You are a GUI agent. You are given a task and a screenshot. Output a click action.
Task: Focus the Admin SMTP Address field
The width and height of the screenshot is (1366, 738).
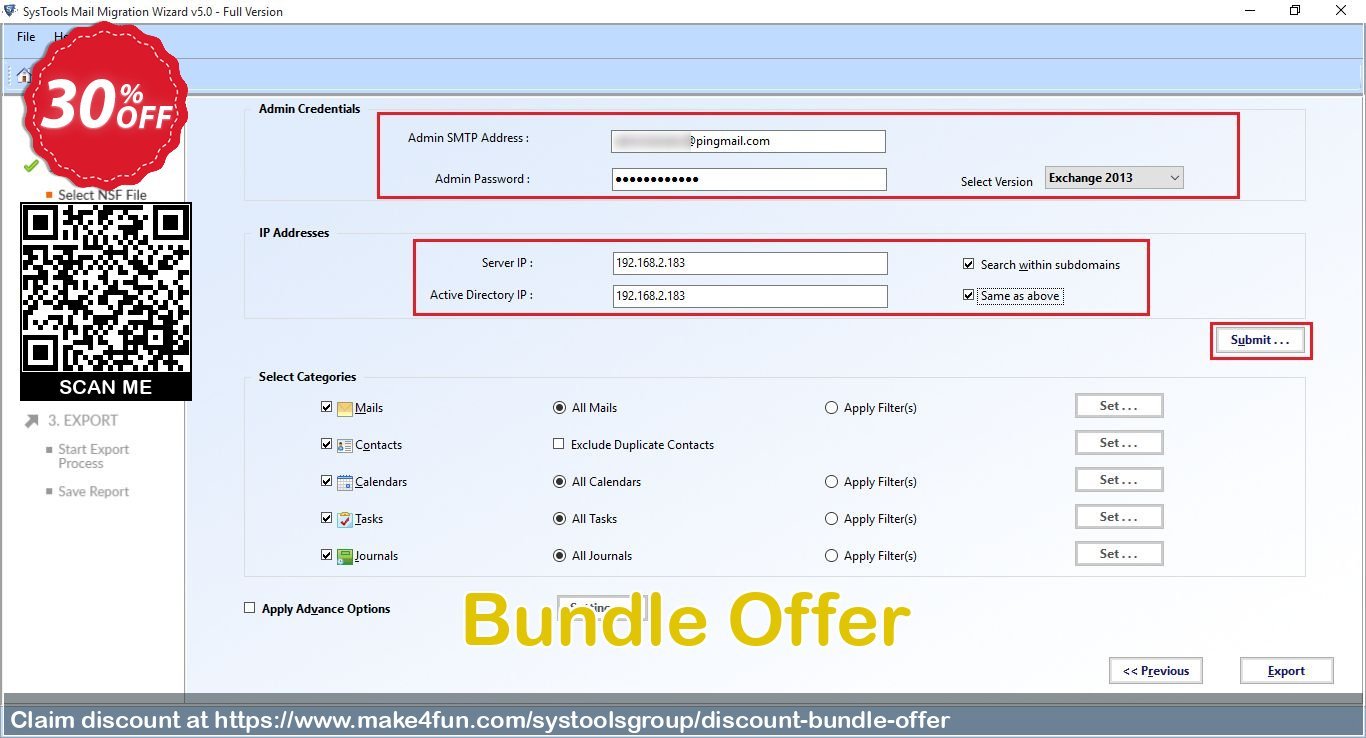point(748,141)
